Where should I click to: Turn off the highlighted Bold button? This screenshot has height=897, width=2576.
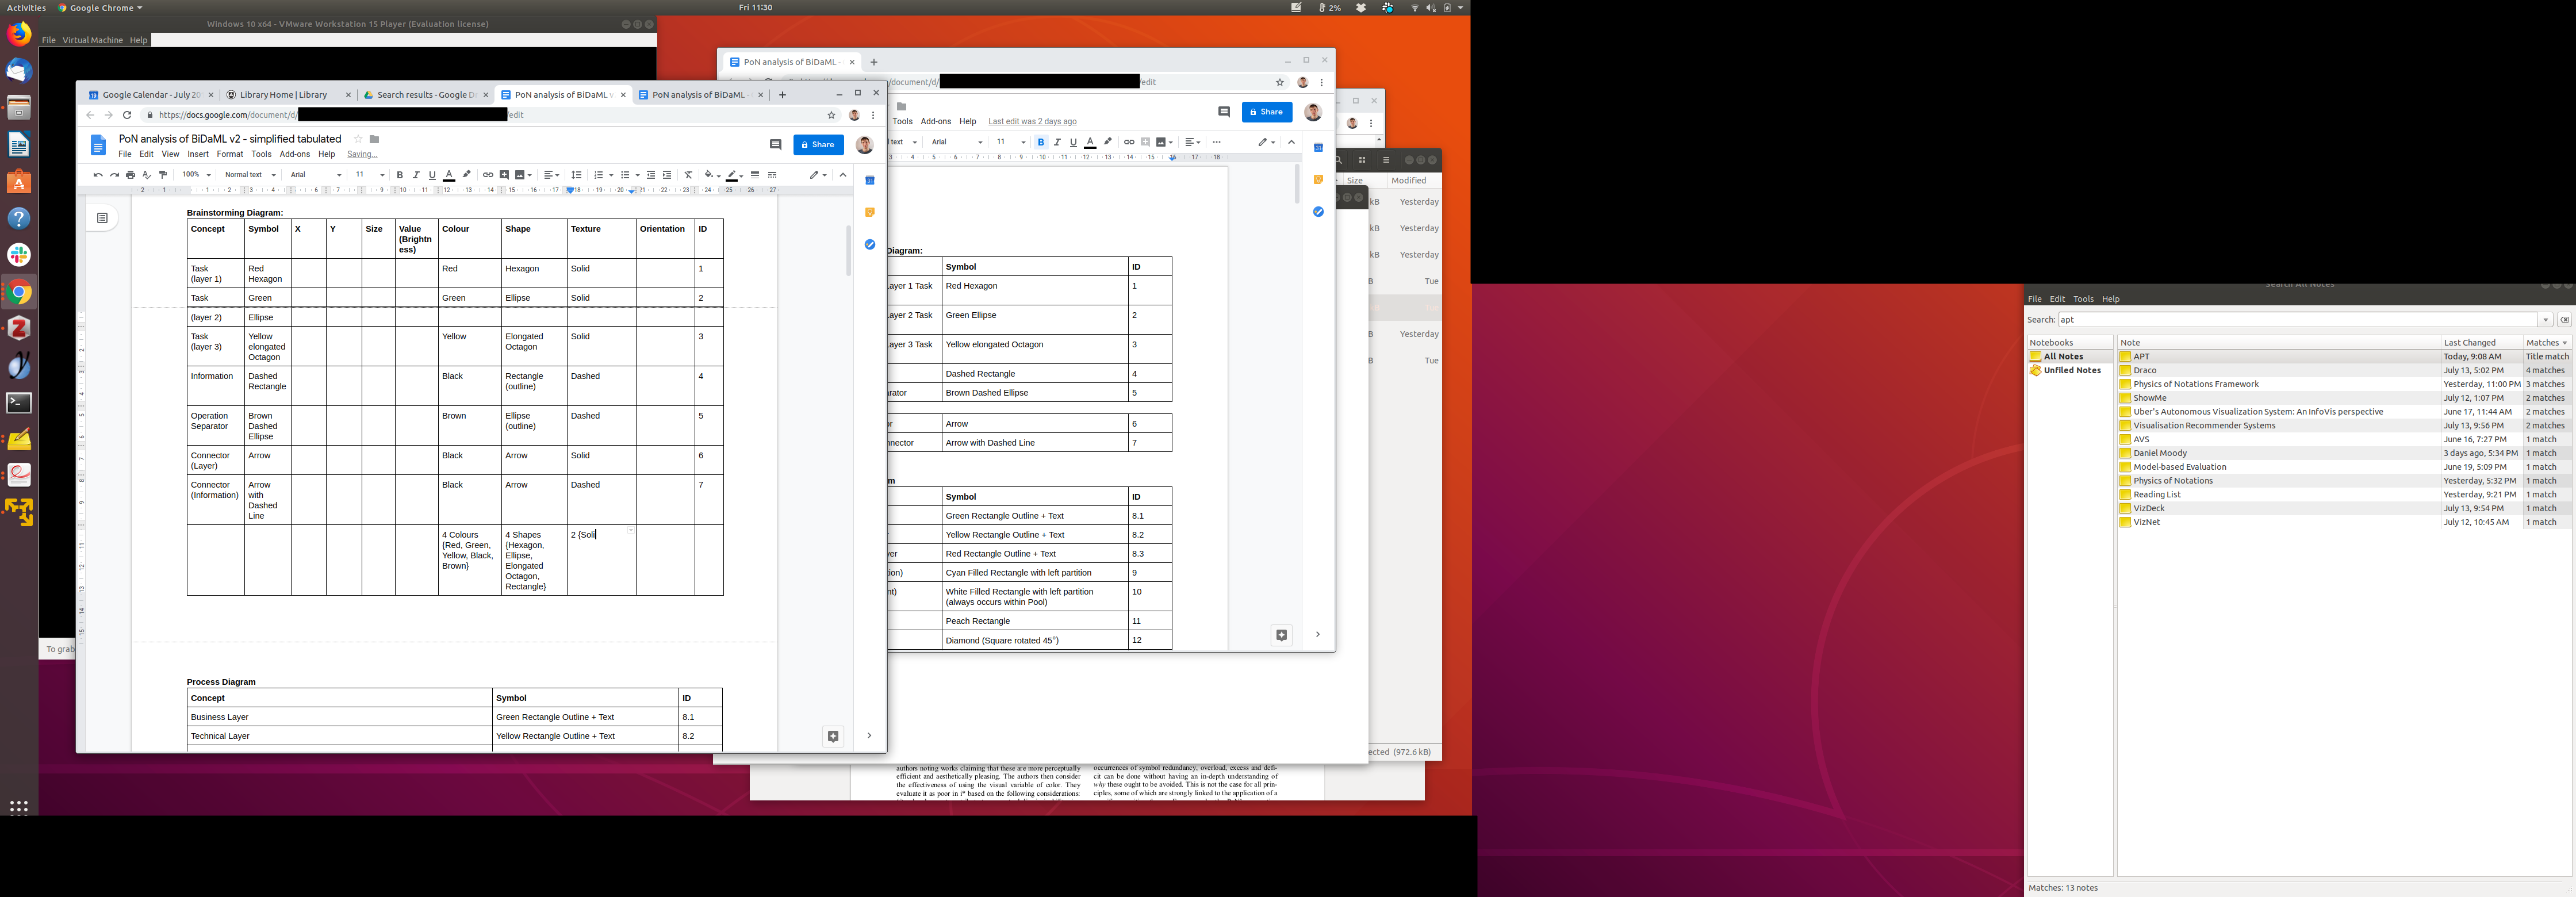pos(1040,142)
